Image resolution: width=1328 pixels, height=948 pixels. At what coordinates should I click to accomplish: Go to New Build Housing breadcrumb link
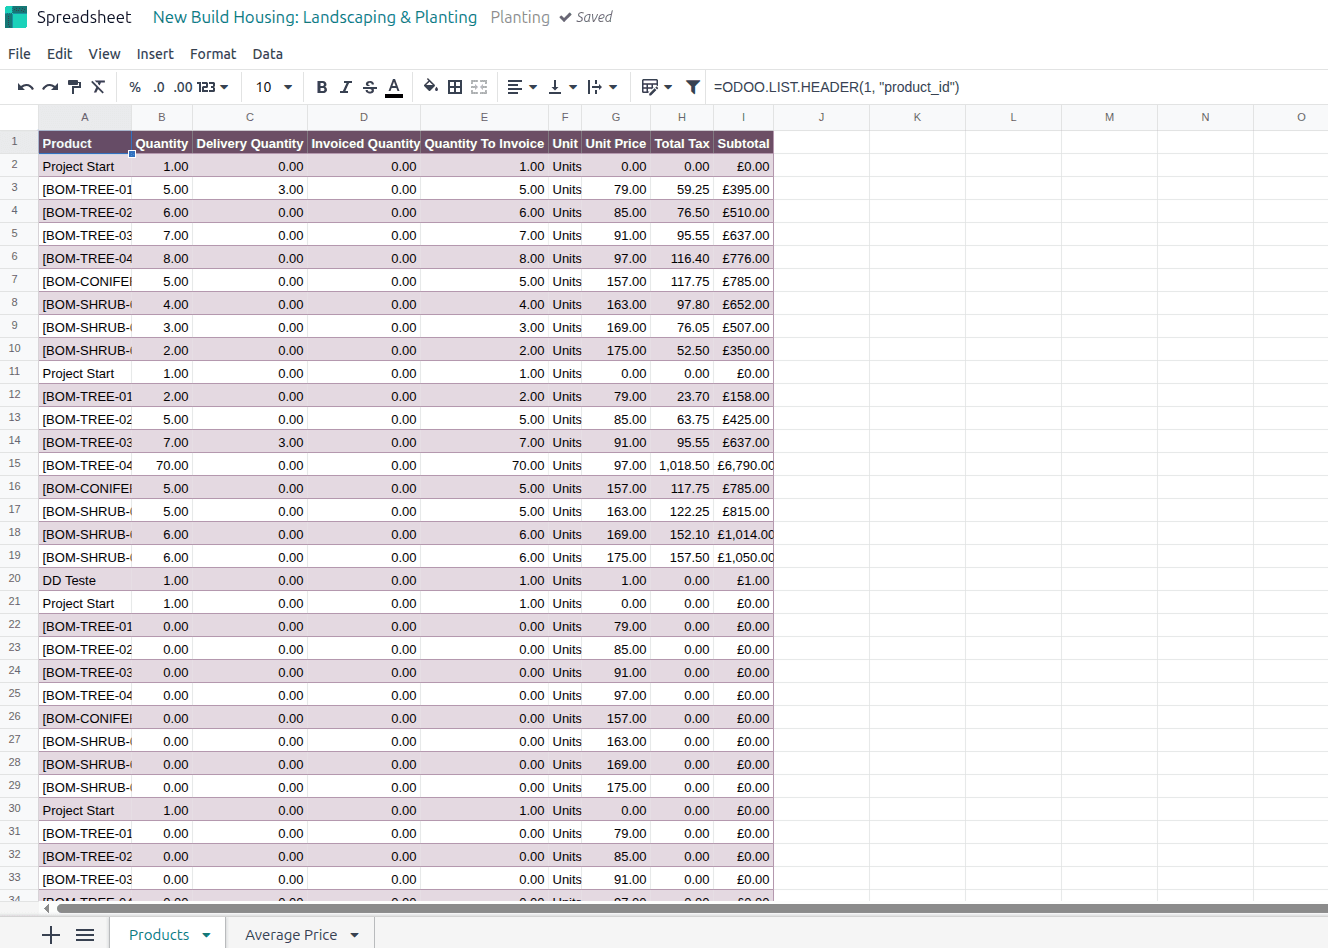315,17
